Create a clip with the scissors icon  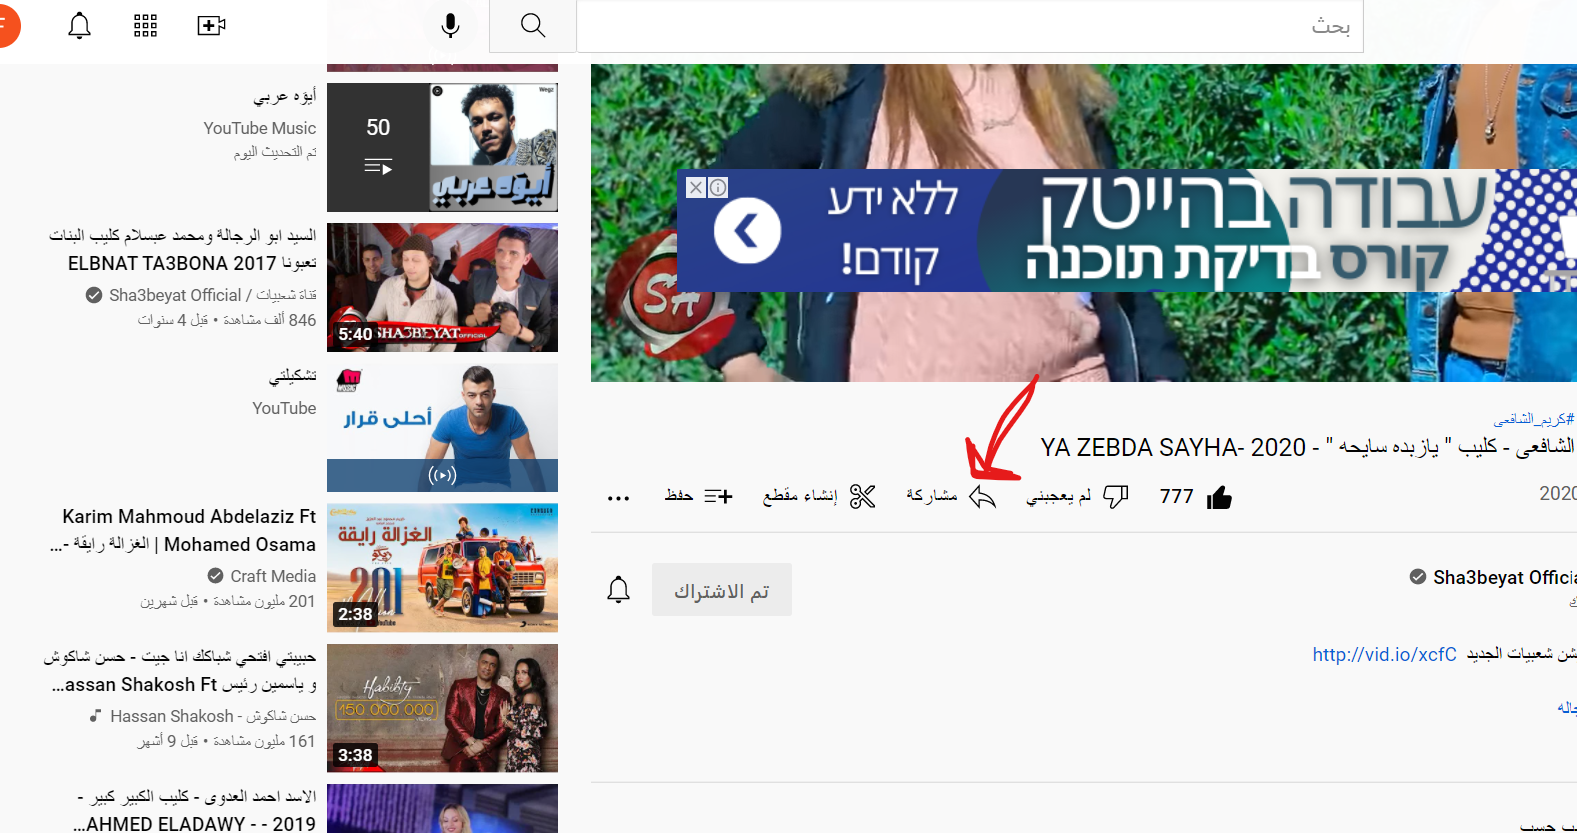(x=862, y=497)
